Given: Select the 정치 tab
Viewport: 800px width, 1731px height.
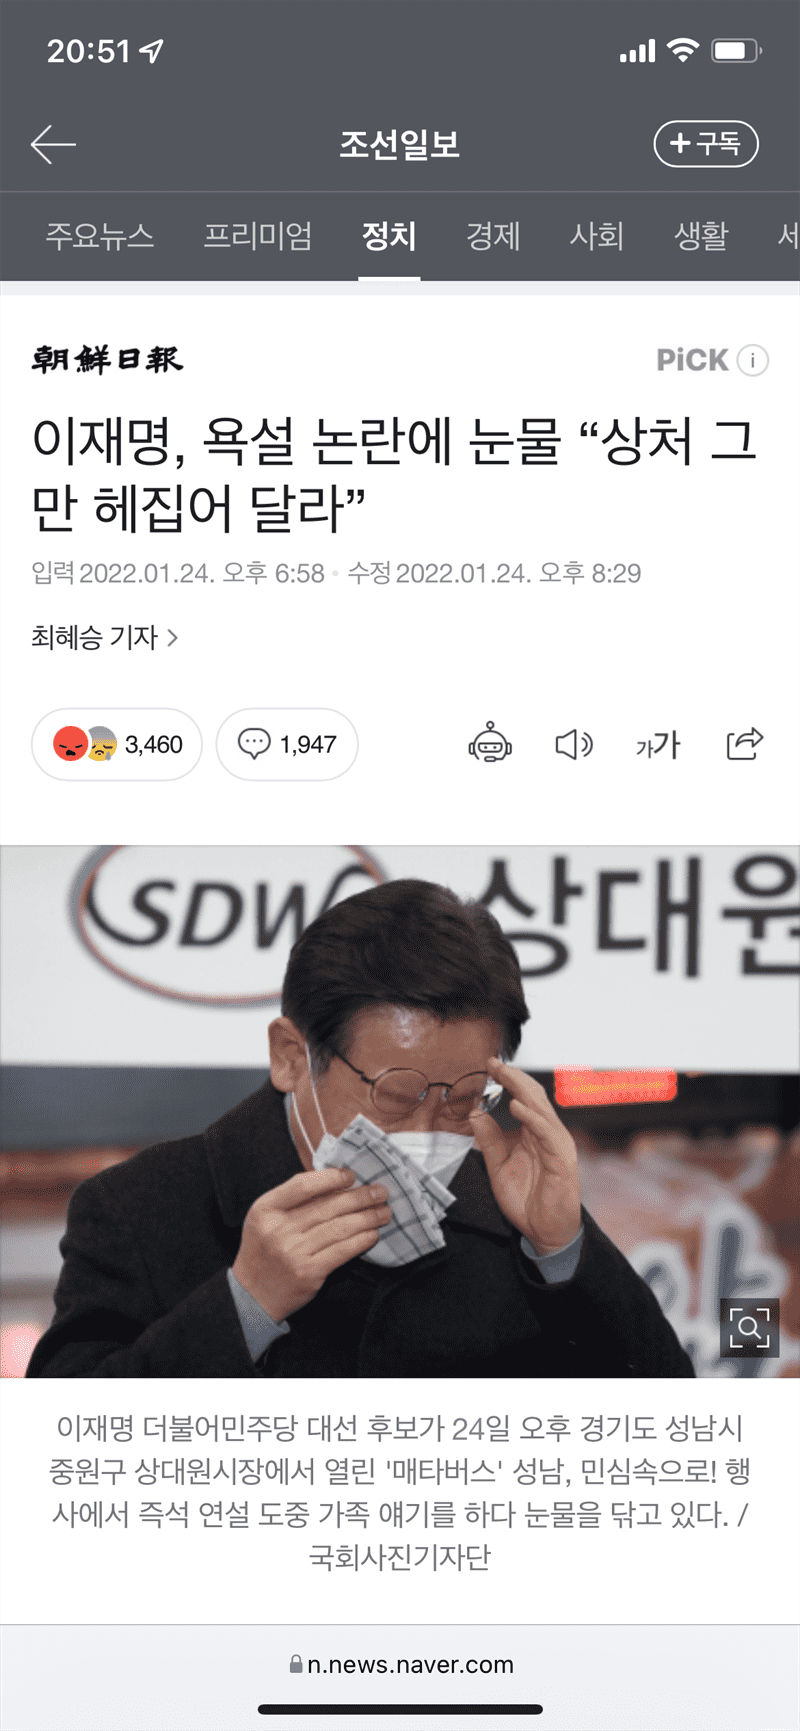Looking at the screenshot, I should [389, 236].
